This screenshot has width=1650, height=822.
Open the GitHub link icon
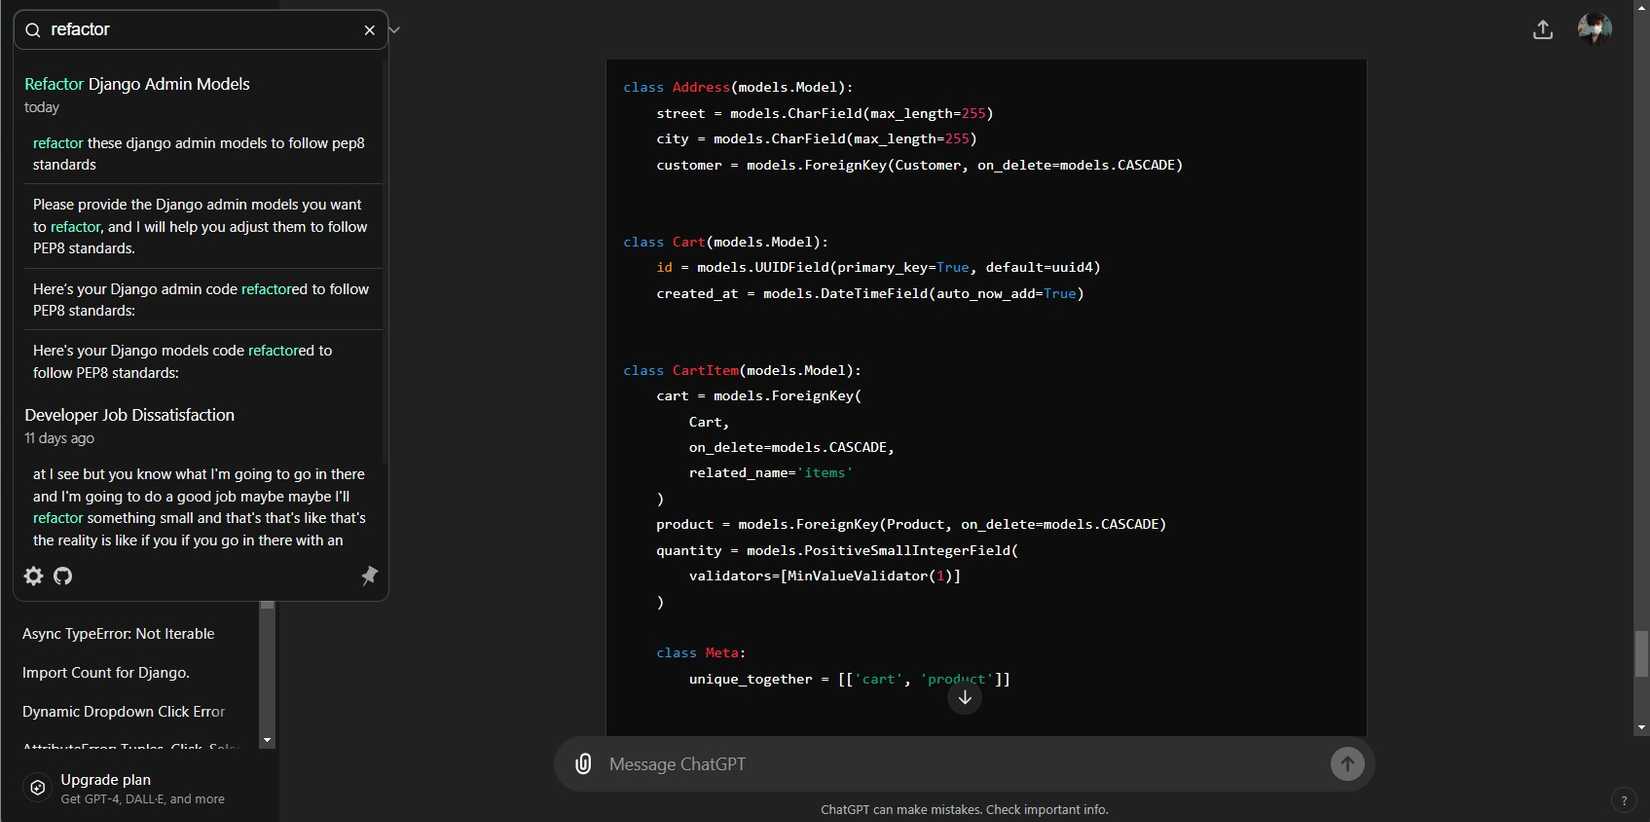pos(63,576)
